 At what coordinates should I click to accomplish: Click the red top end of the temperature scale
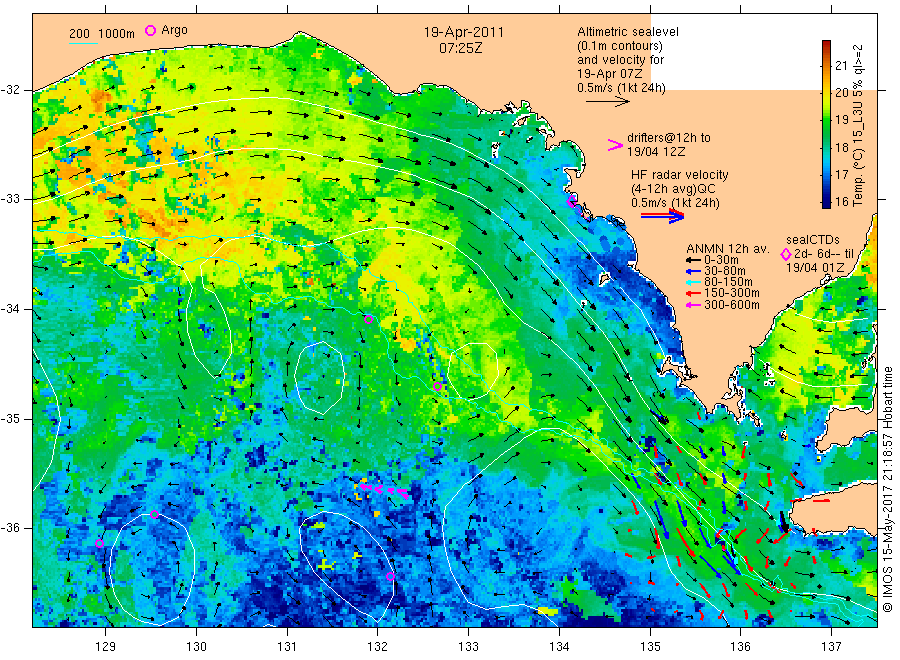point(826,45)
